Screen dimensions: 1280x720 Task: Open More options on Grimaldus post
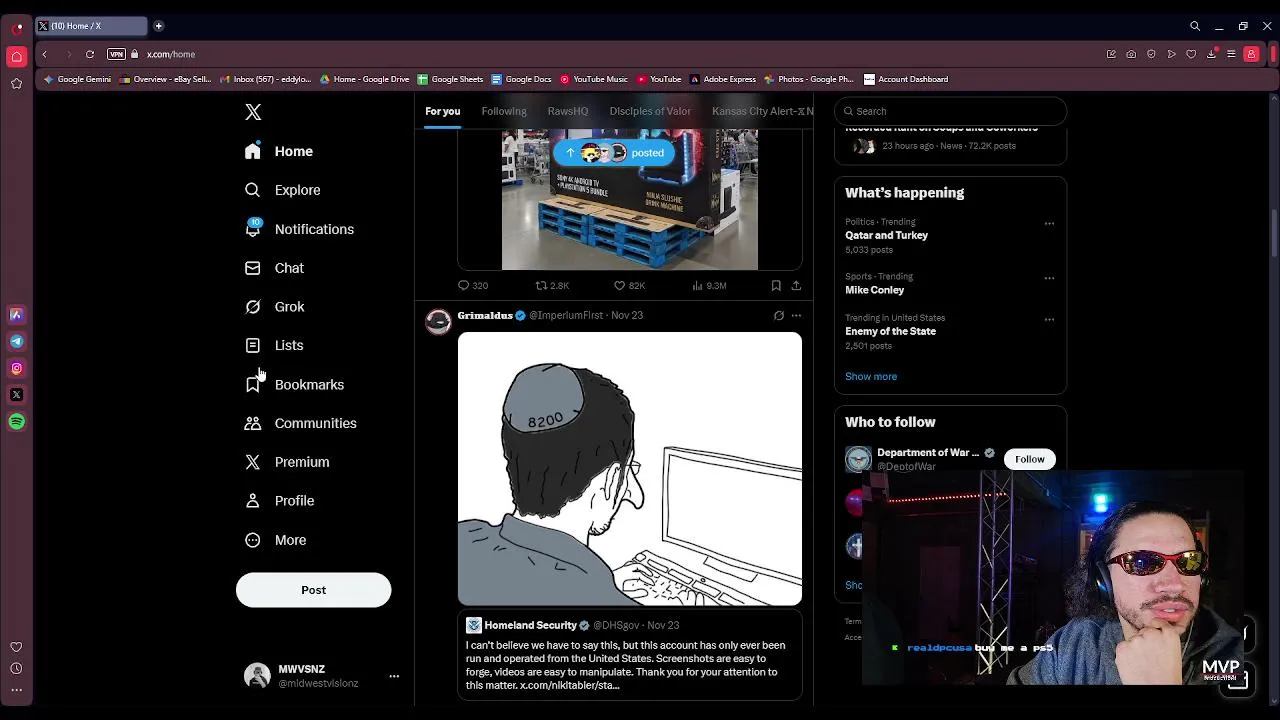coord(796,315)
